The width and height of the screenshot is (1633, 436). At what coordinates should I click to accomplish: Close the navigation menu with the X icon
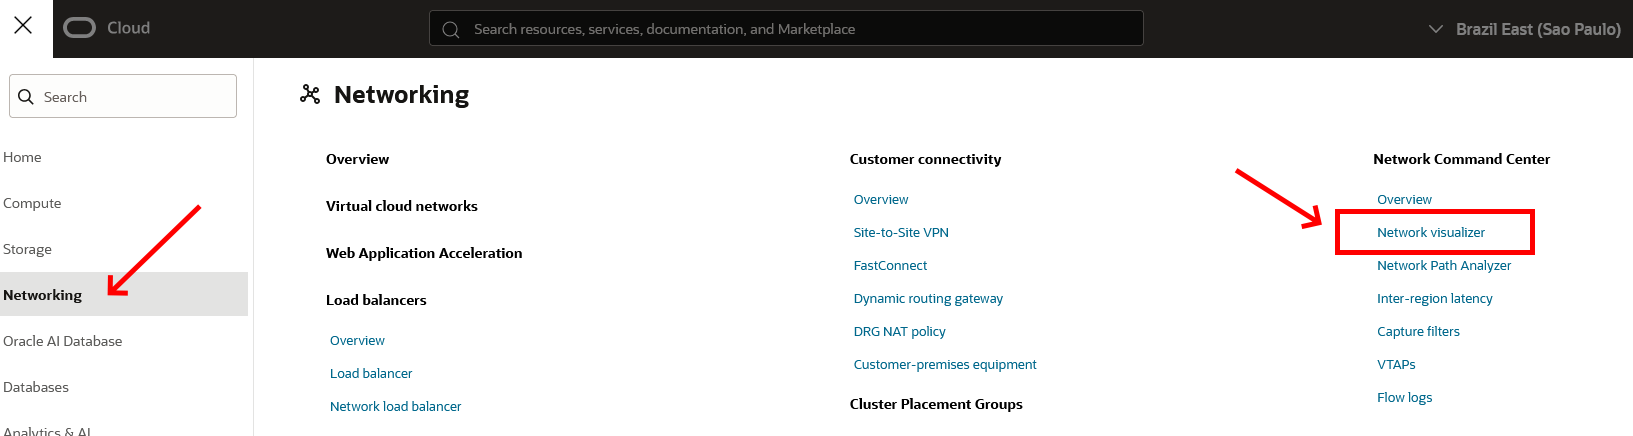click(x=23, y=25)
